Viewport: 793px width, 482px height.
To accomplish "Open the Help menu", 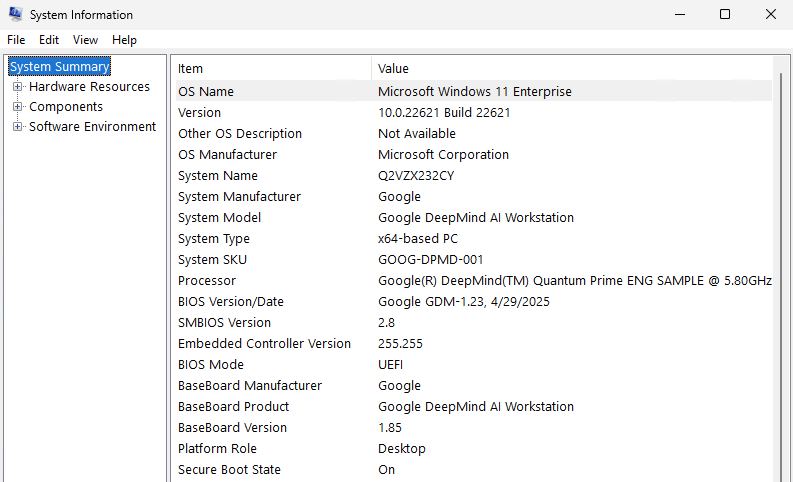I will [x=124, y=39].
